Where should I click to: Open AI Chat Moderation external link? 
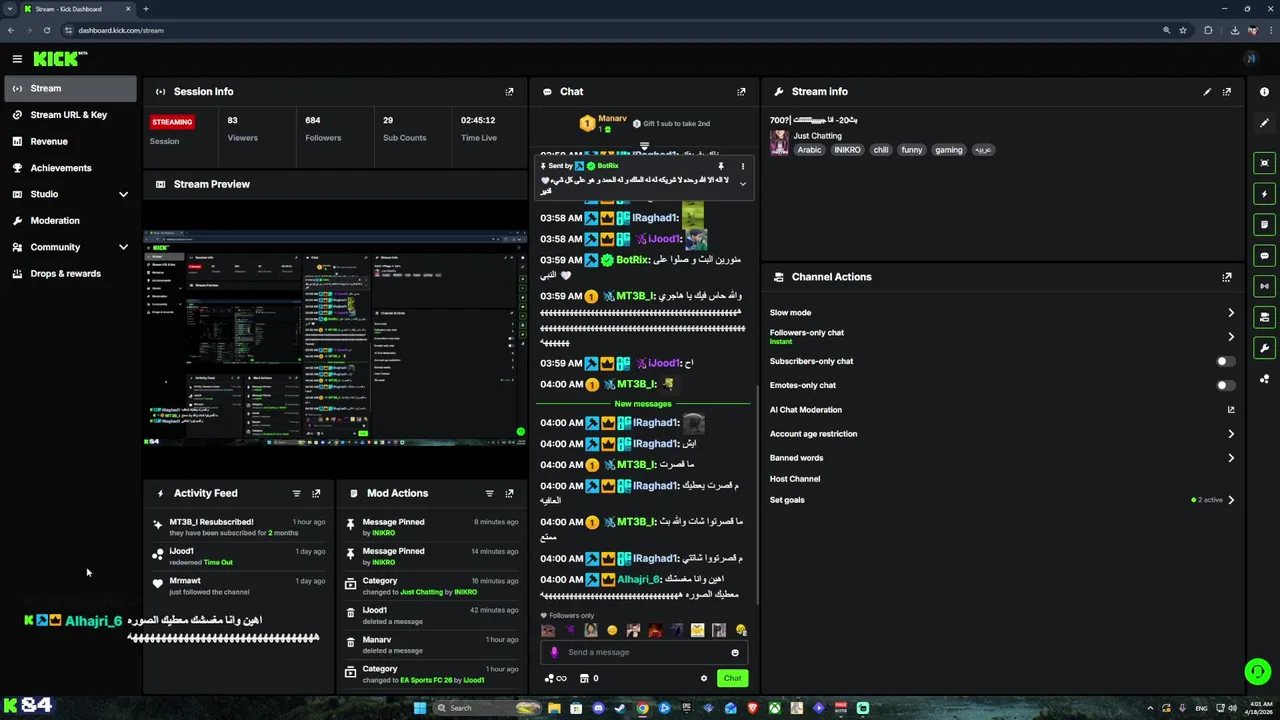[x=1231, y=410]
